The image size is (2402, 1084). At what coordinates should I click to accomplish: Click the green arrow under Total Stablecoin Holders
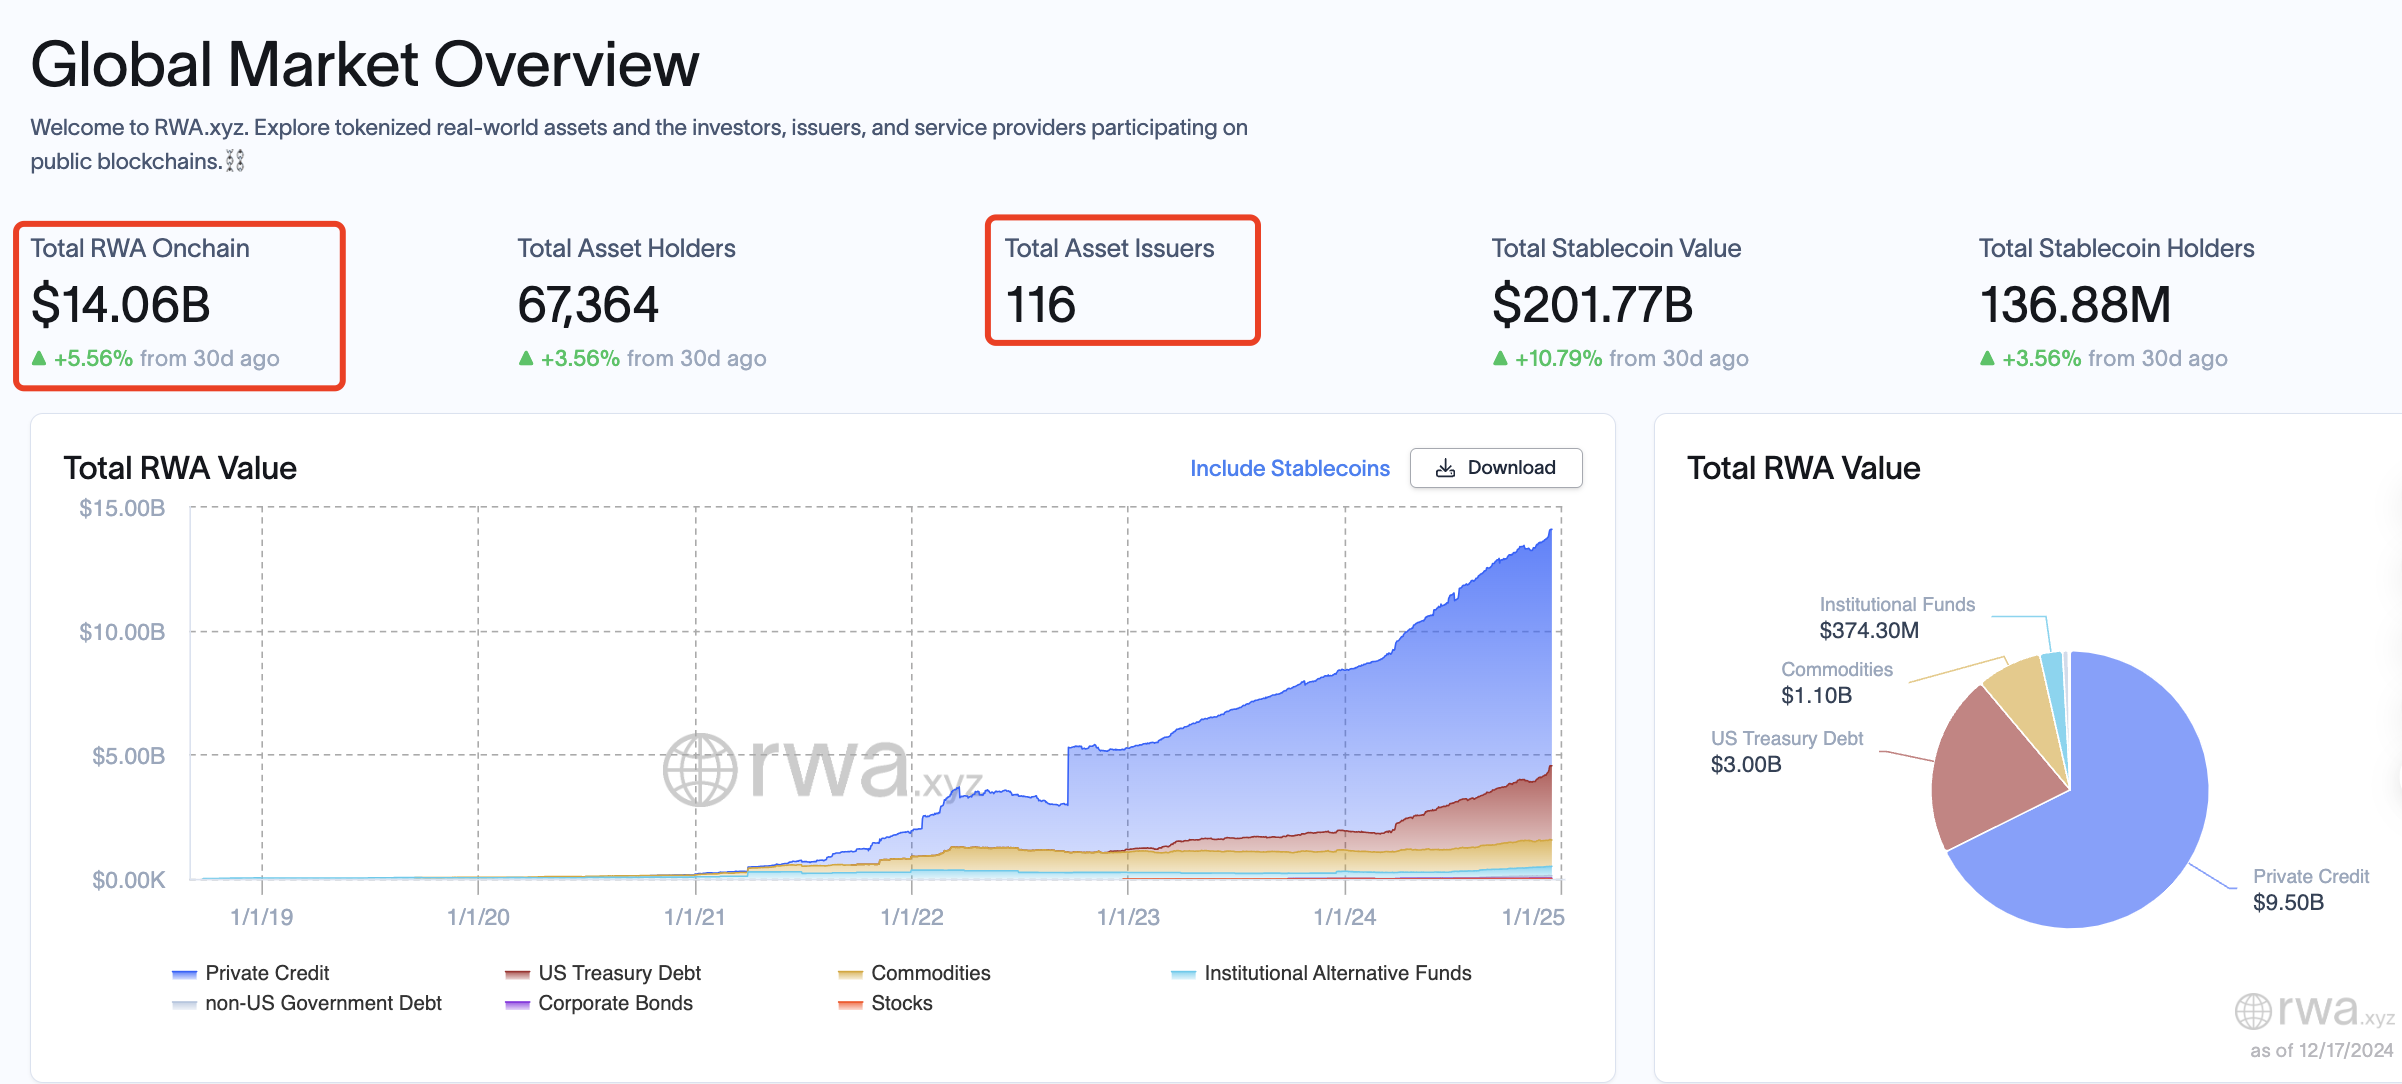1987,358
